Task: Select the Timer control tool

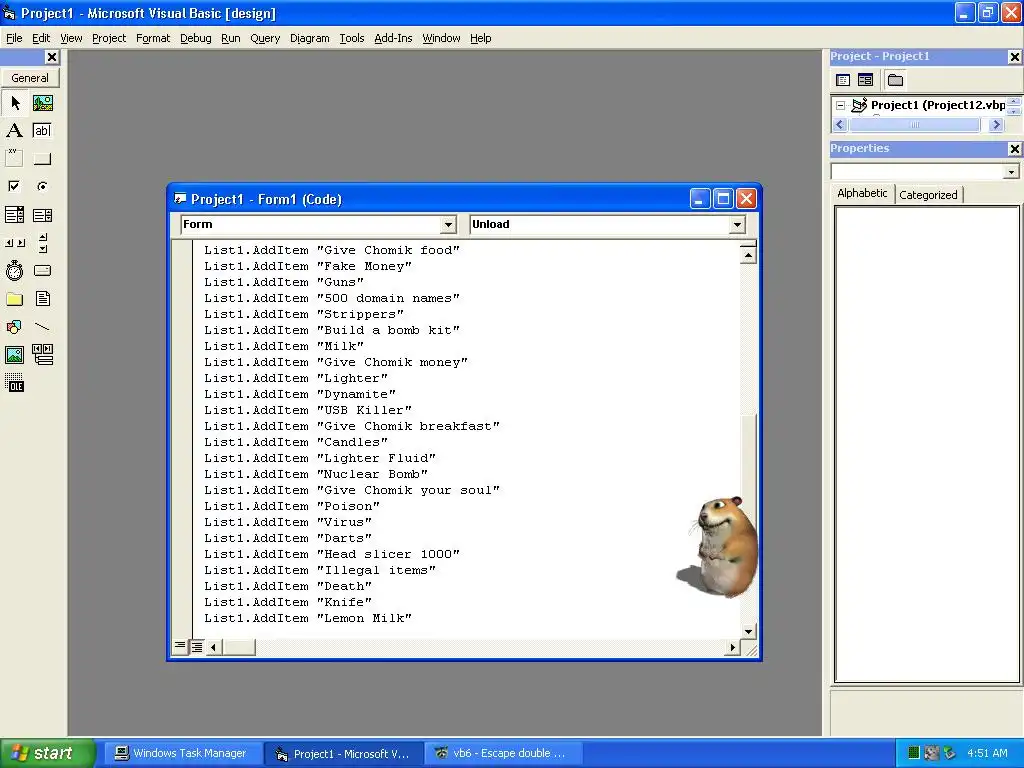Action: (x=14, y=270)
